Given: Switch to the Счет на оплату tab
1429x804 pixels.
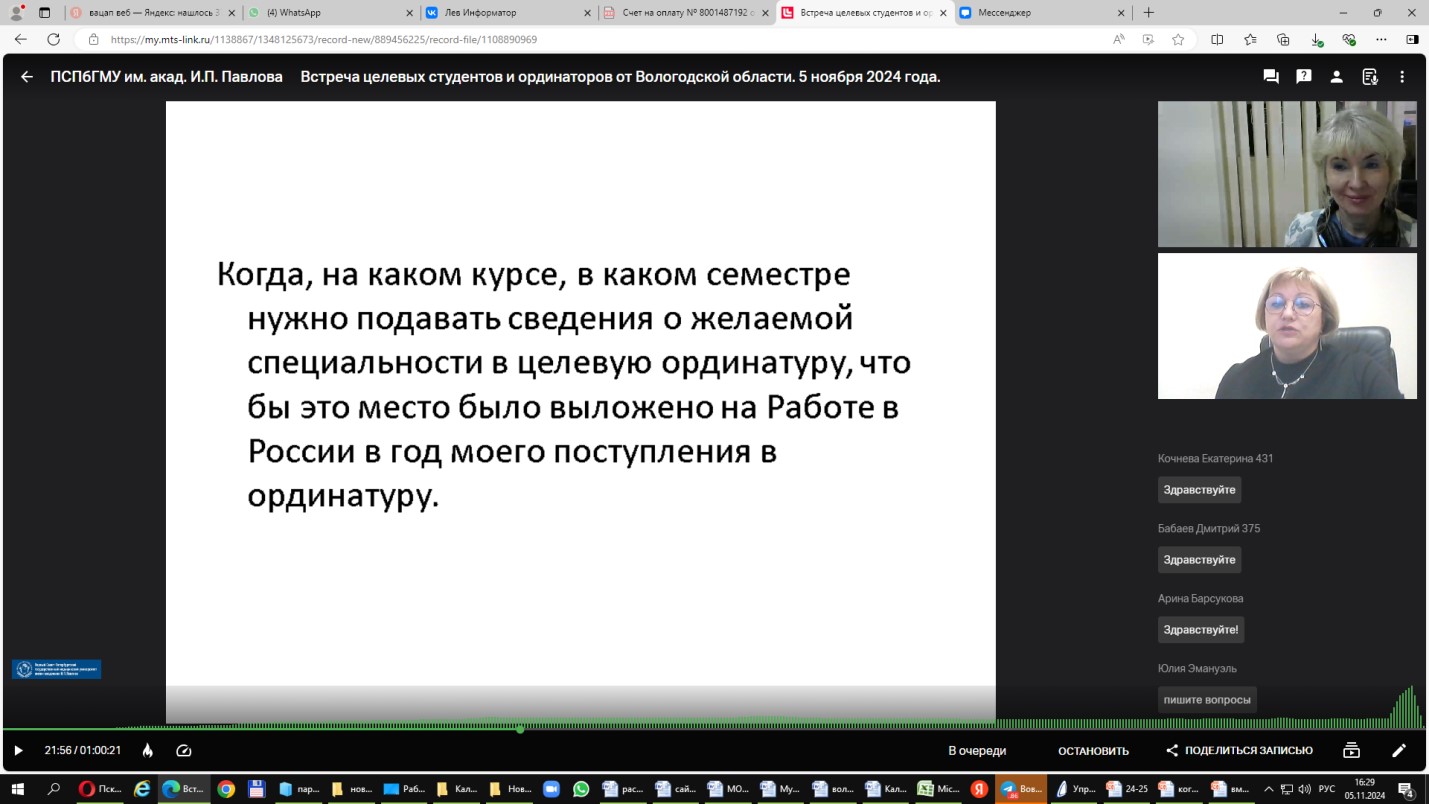Looking at the screenshot, I should [x=685, y=13].
